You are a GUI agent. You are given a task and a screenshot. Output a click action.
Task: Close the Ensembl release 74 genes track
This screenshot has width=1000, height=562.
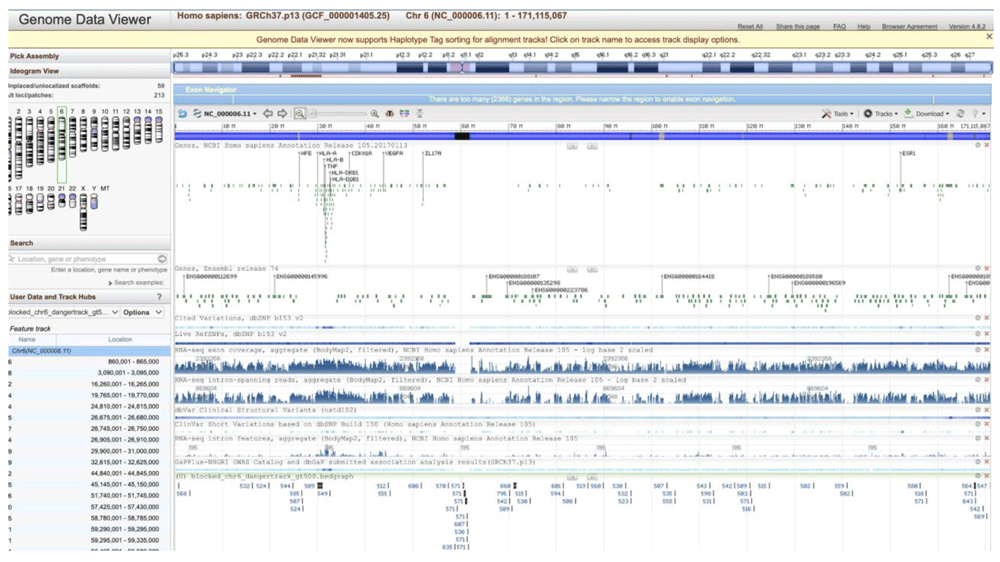(987, 269)
